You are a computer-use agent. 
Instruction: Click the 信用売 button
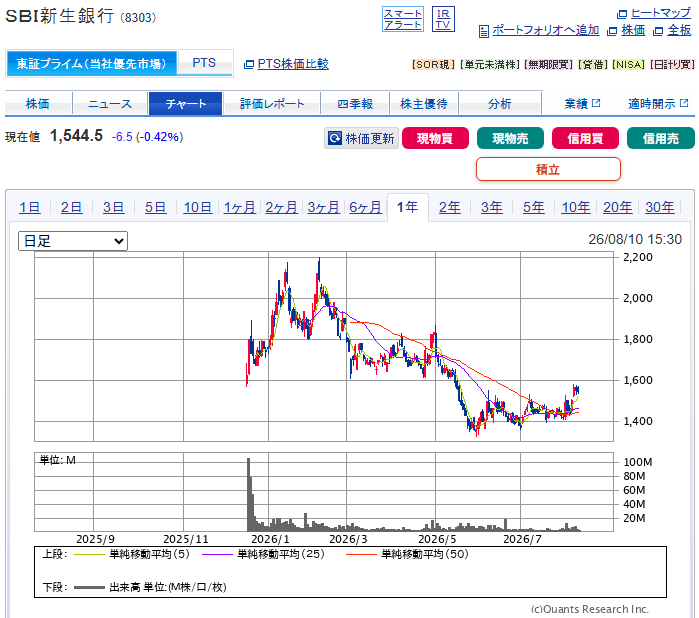[x=661, y=138]
